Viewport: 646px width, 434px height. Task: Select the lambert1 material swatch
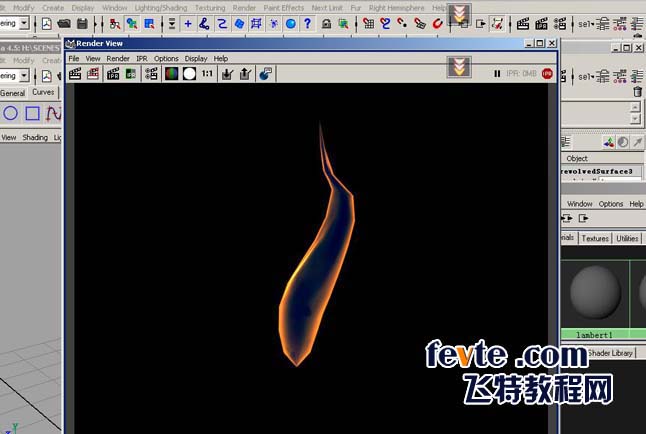(595, 292)
